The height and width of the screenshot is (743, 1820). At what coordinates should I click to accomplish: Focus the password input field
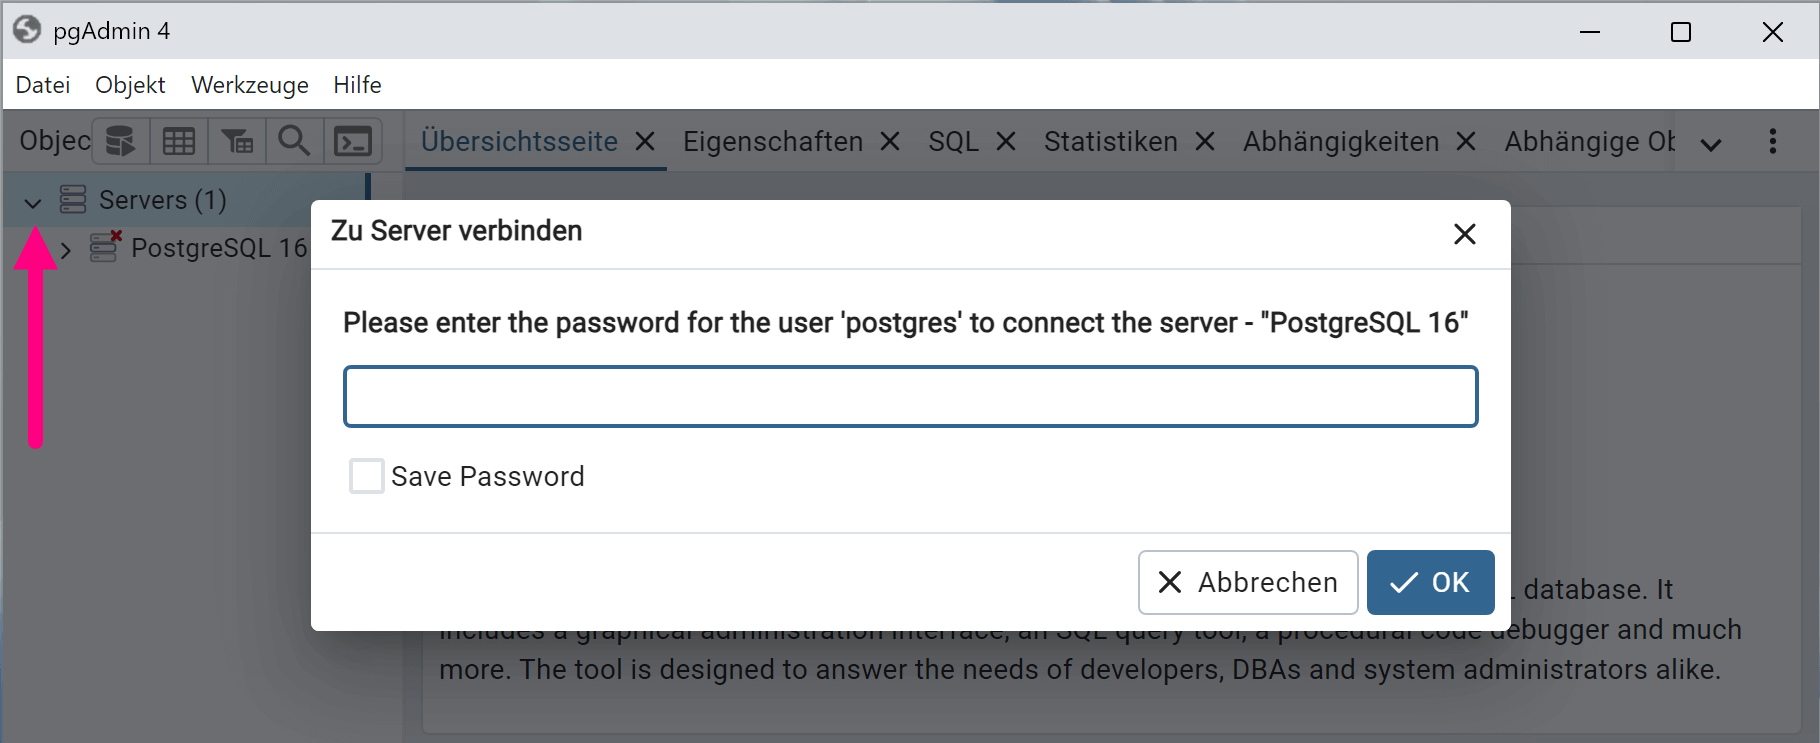[910, 397]
